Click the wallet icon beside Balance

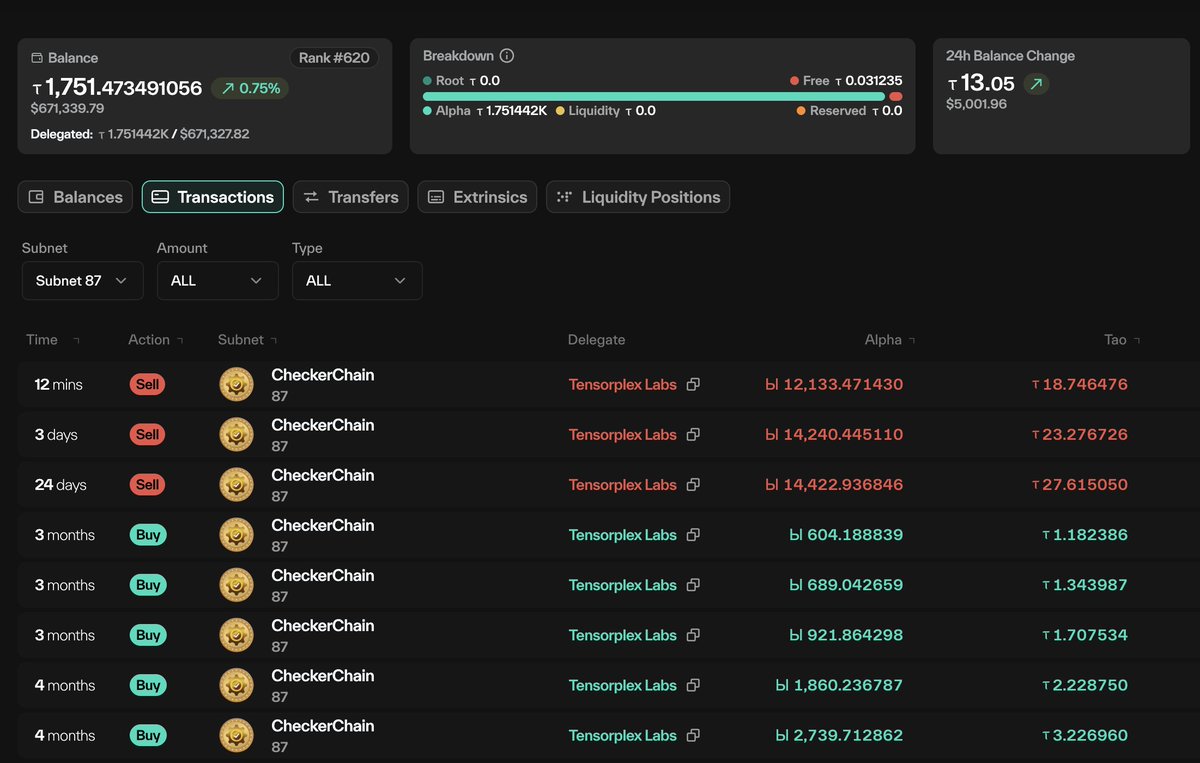point(37,58)
